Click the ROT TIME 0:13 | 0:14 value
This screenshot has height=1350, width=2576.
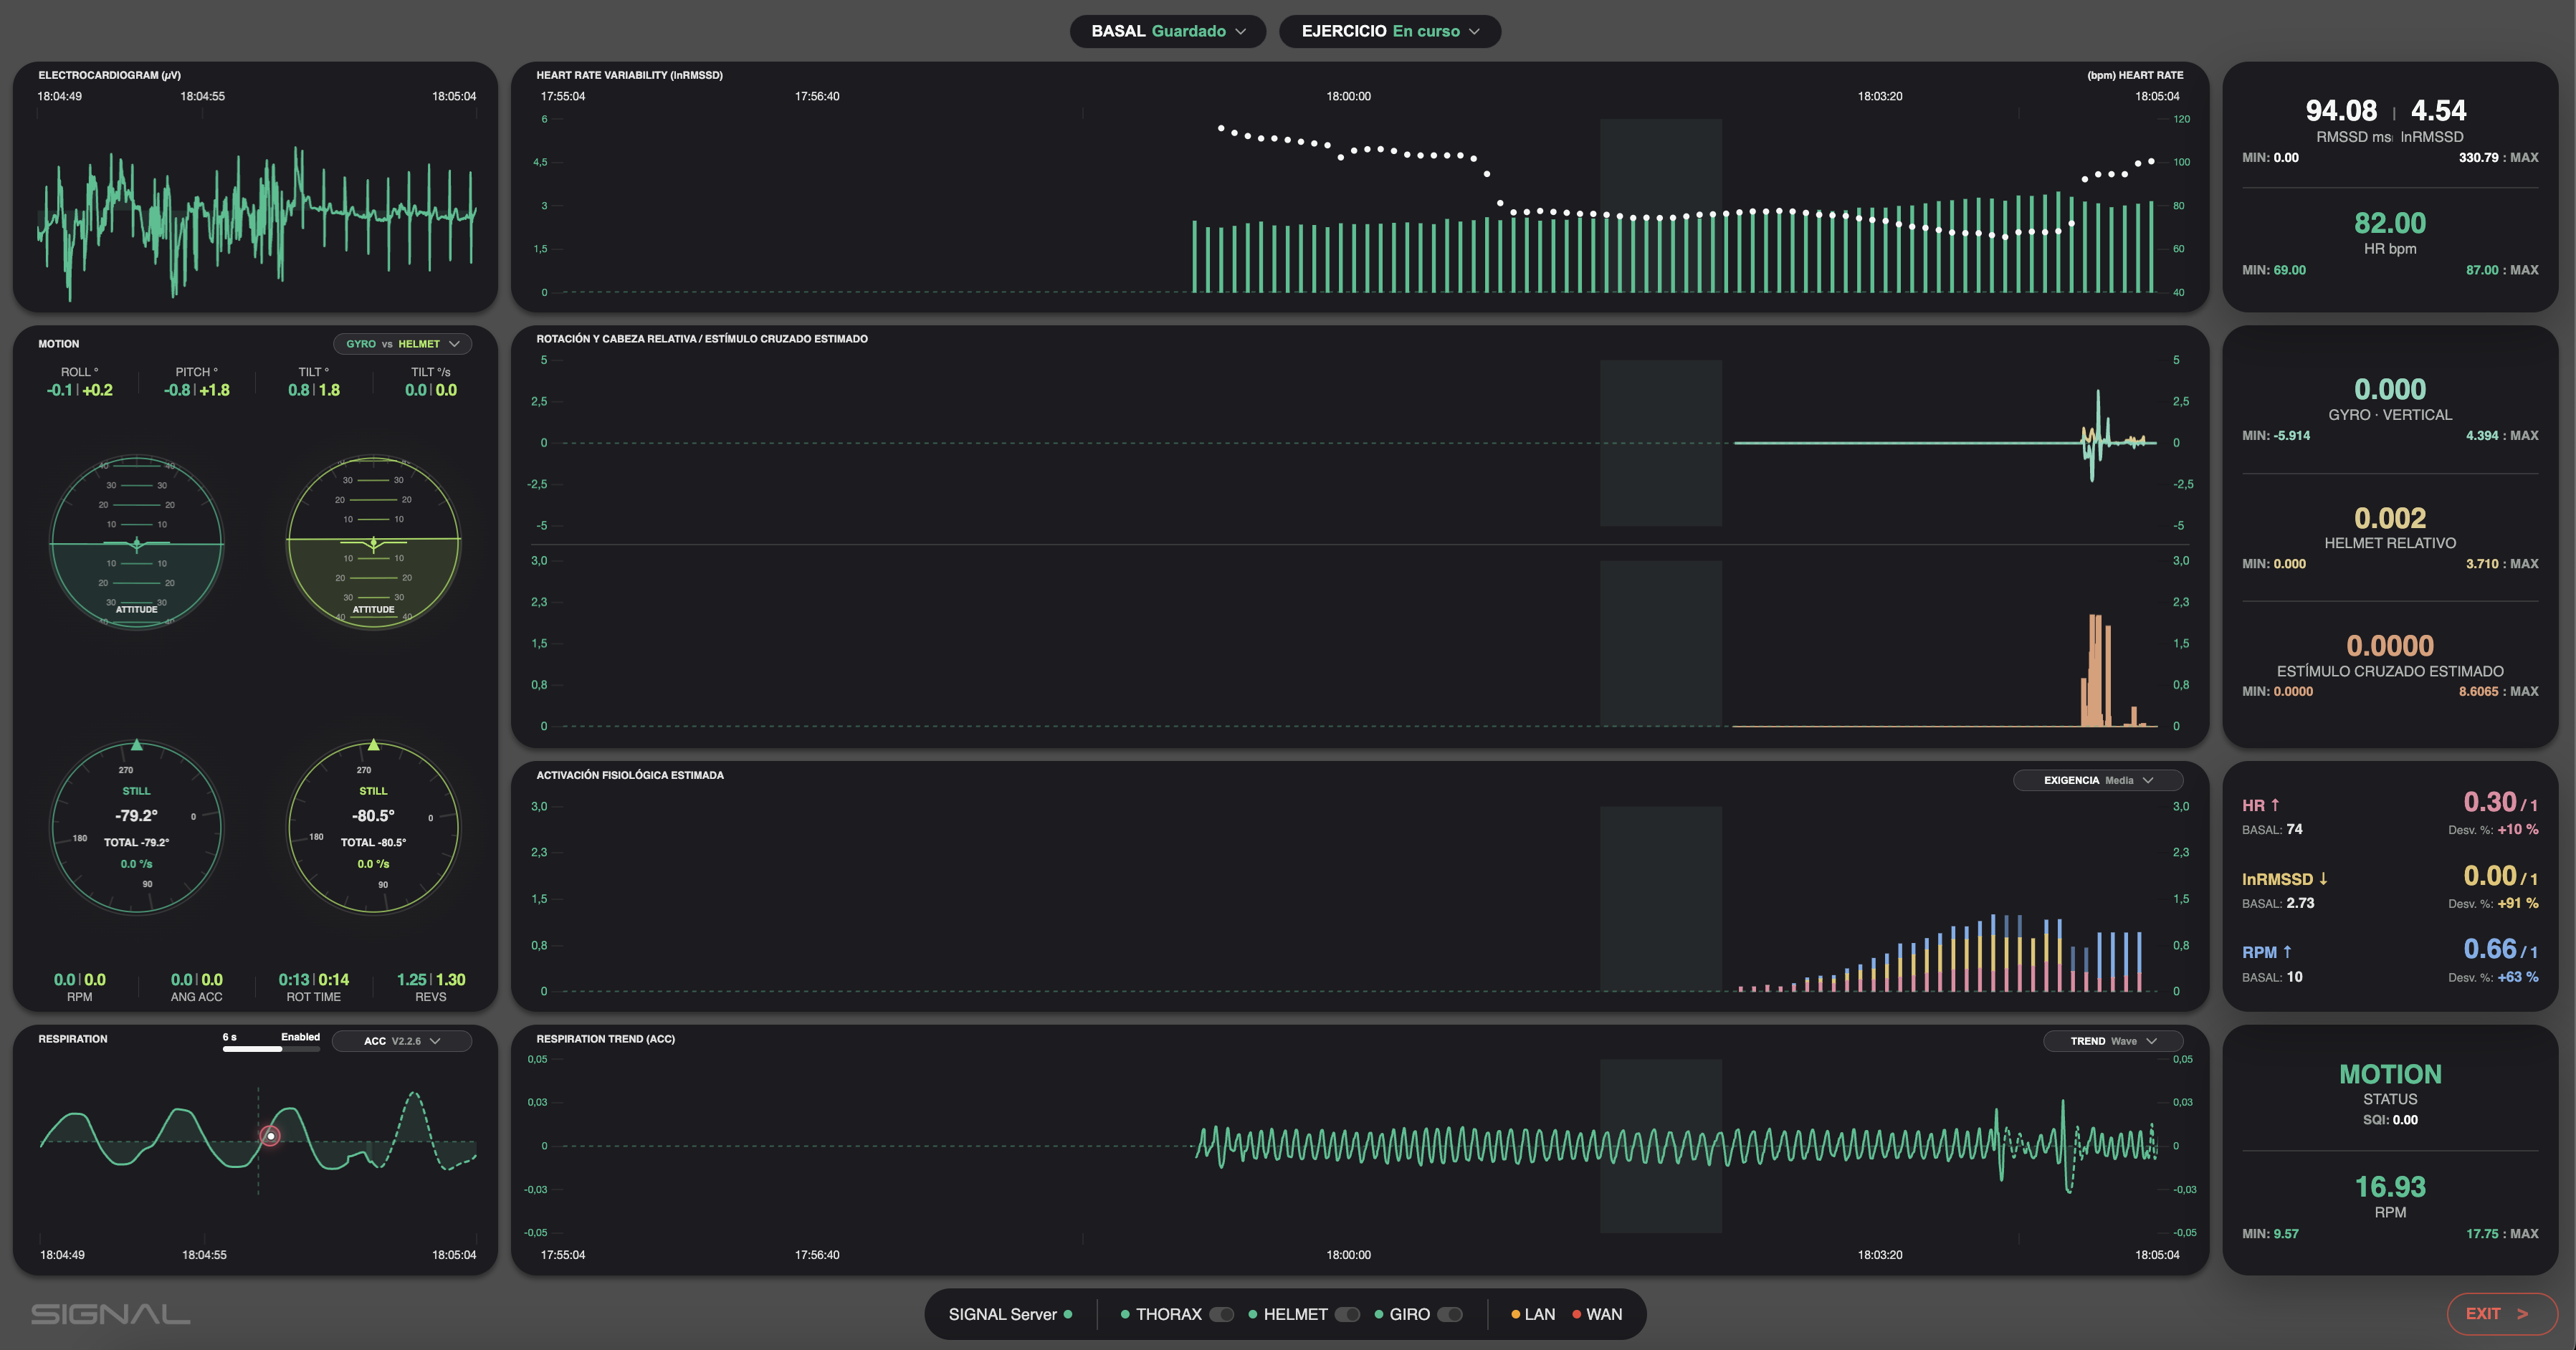coord(314,980)
